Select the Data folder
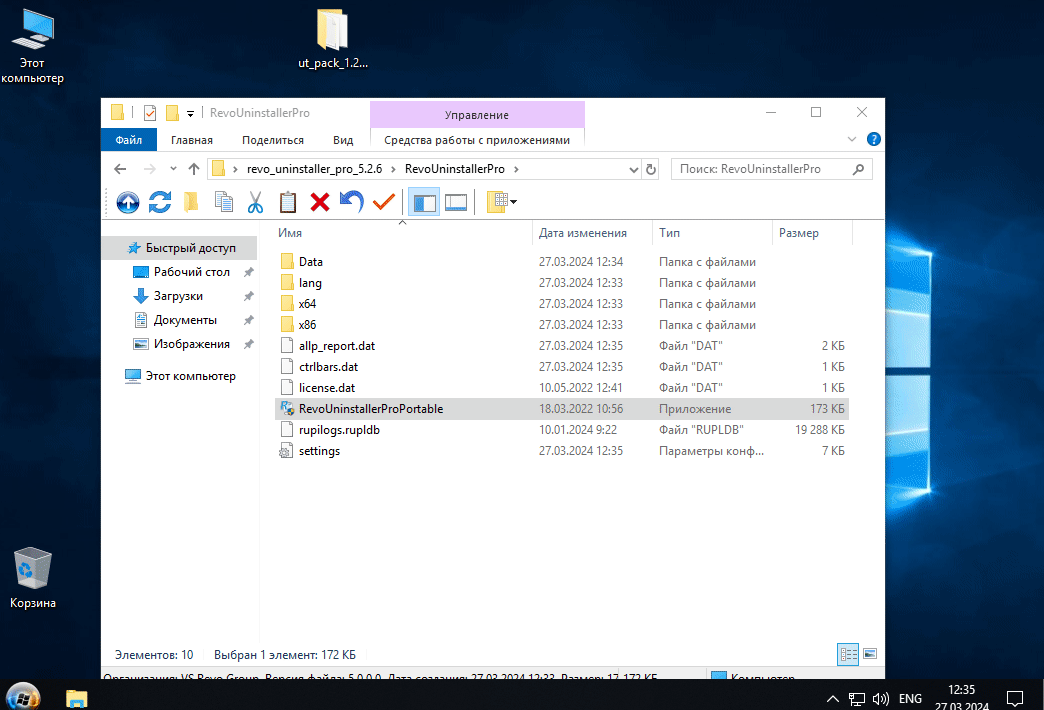The width and height of the screenshot is (1044, 710). coord(562,262)
